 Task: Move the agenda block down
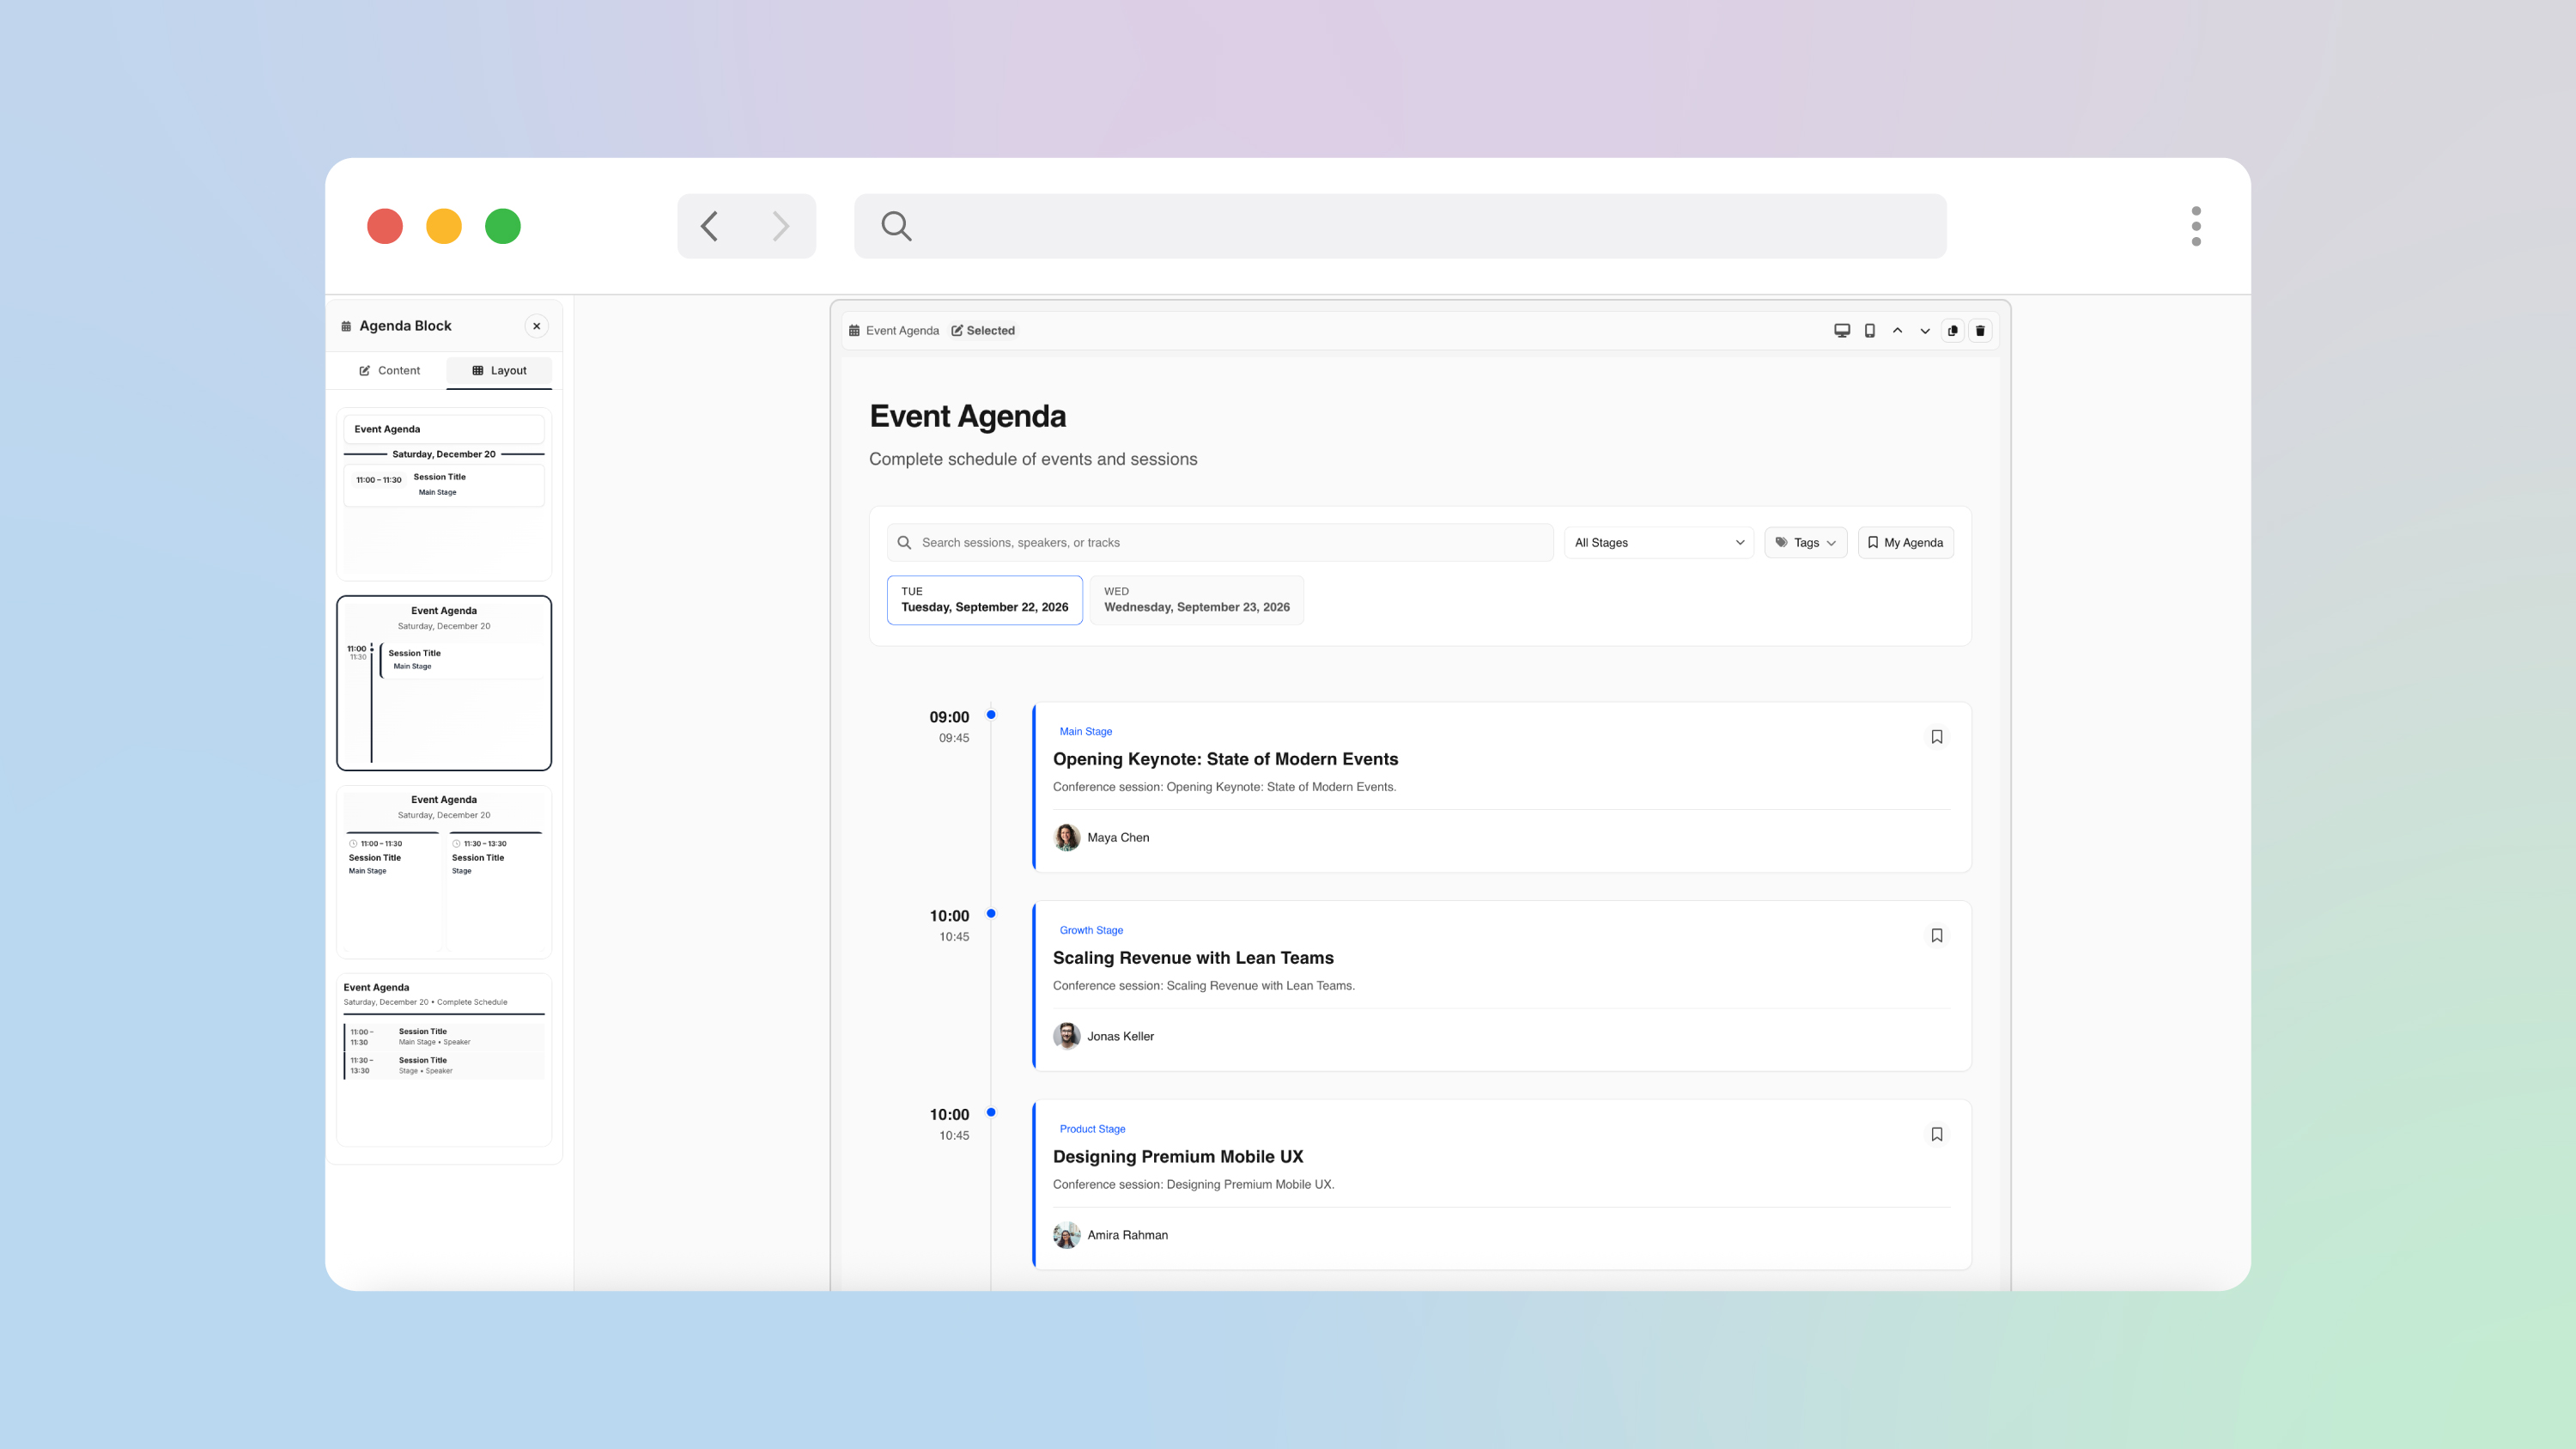click(1925, 330)
